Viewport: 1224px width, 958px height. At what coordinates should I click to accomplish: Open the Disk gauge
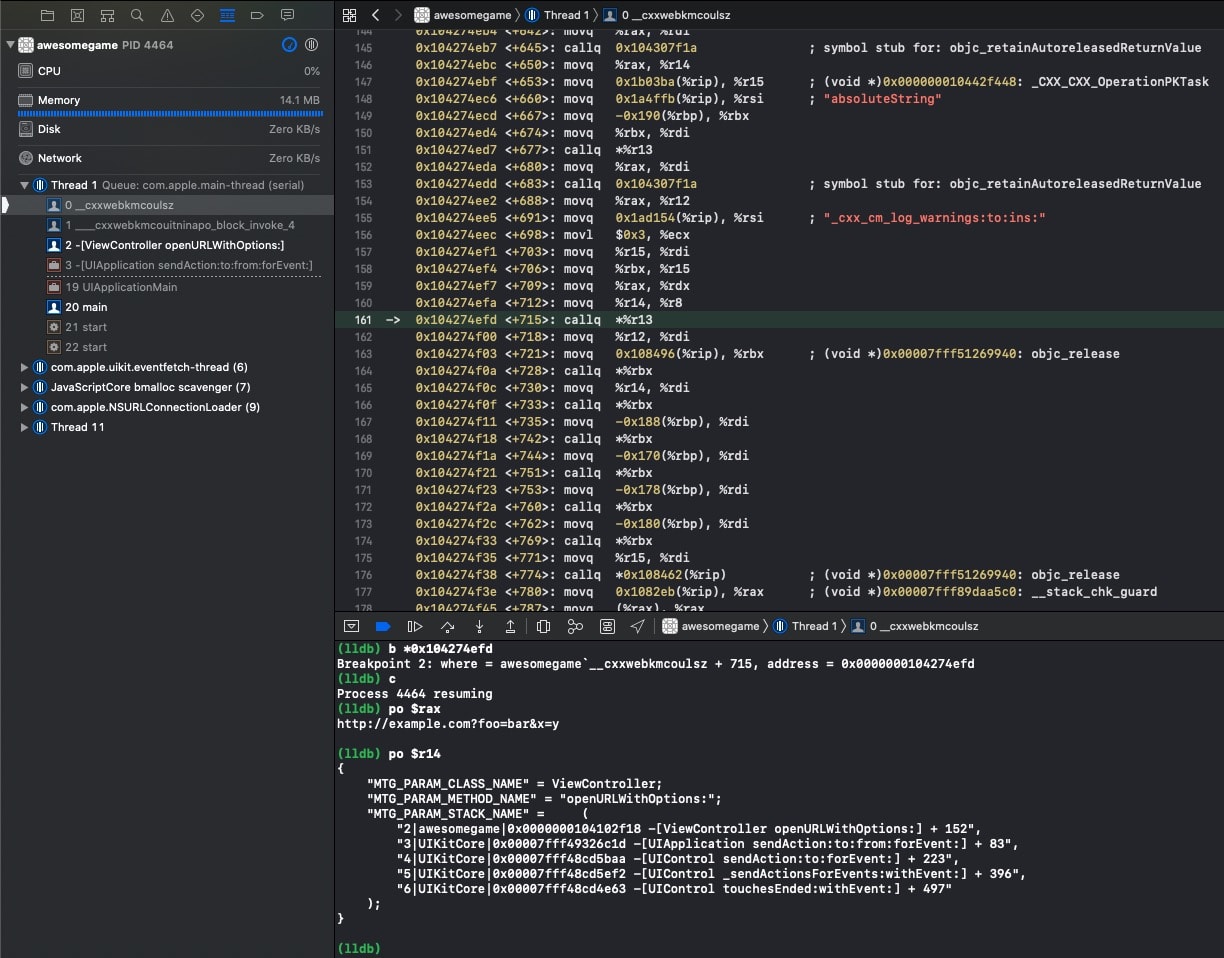166,129
